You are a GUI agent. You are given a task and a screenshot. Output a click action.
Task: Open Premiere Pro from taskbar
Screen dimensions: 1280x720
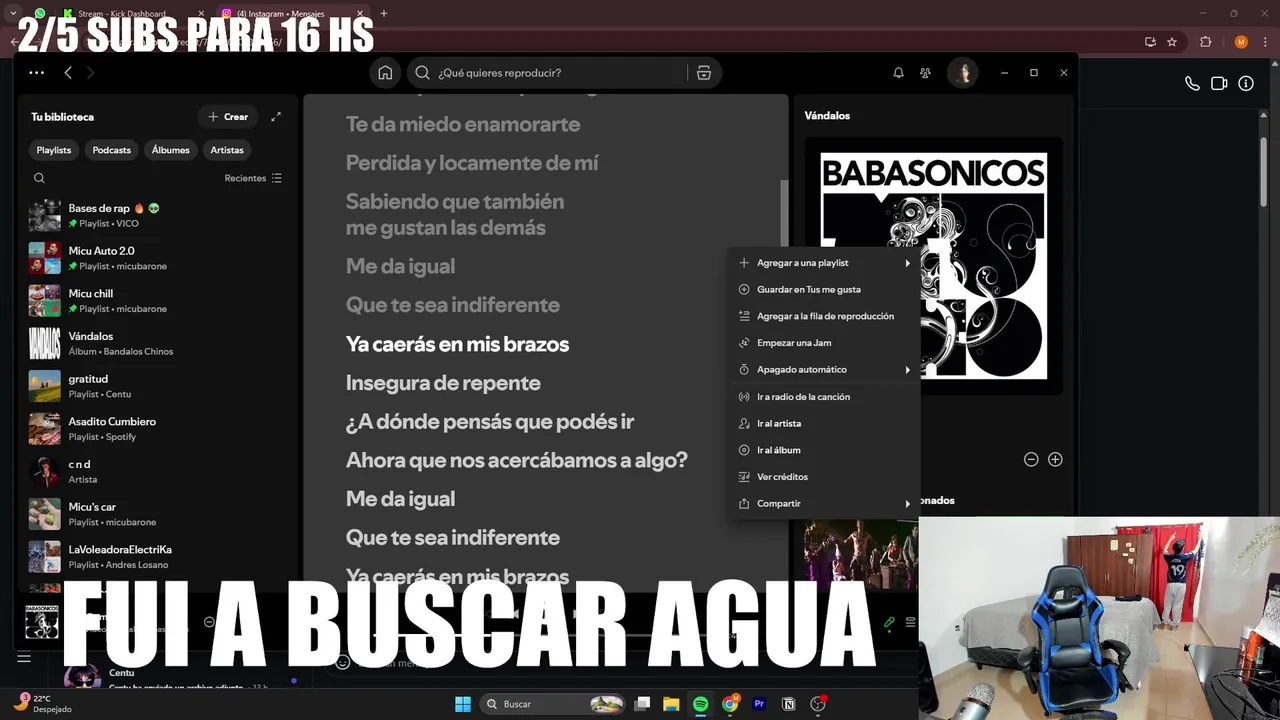(760, 704)
